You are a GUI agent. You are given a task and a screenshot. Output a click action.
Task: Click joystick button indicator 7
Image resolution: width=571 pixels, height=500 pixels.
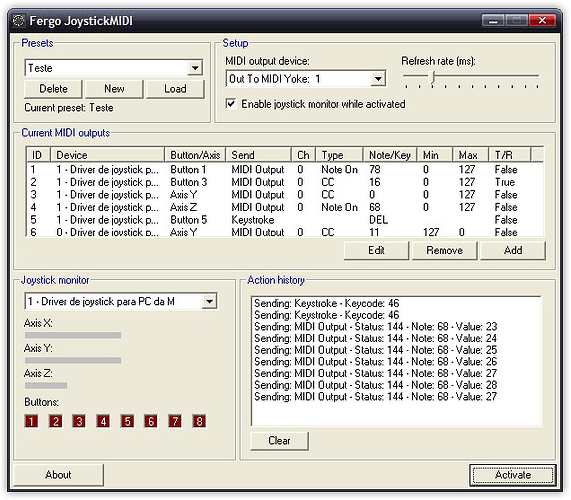click(x=175, y=421)
